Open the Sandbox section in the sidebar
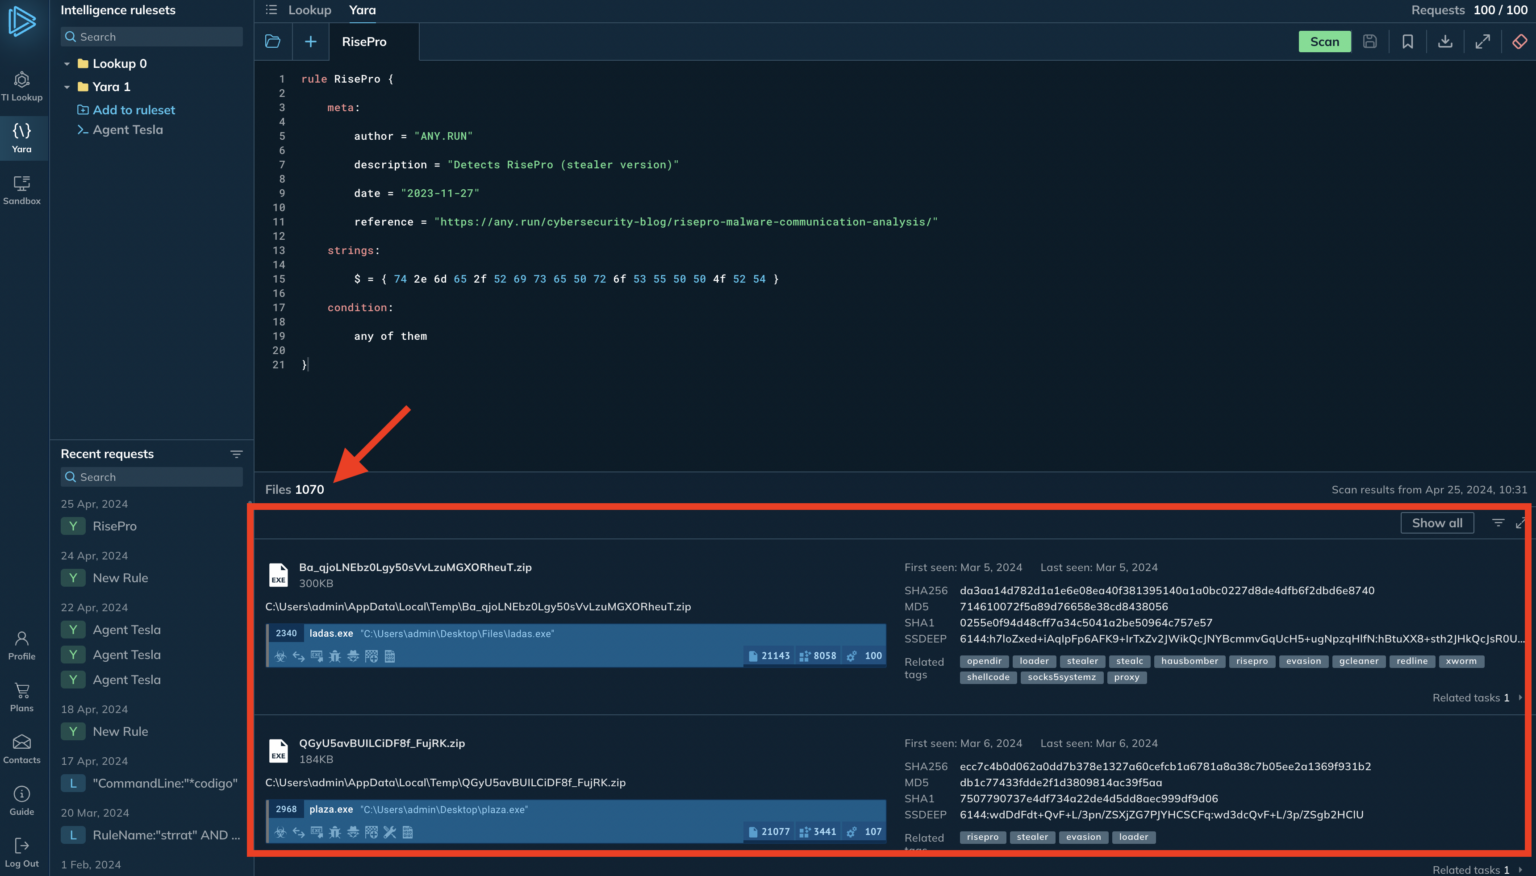Viewport: 1536px width, 876px height. point(22,189)
